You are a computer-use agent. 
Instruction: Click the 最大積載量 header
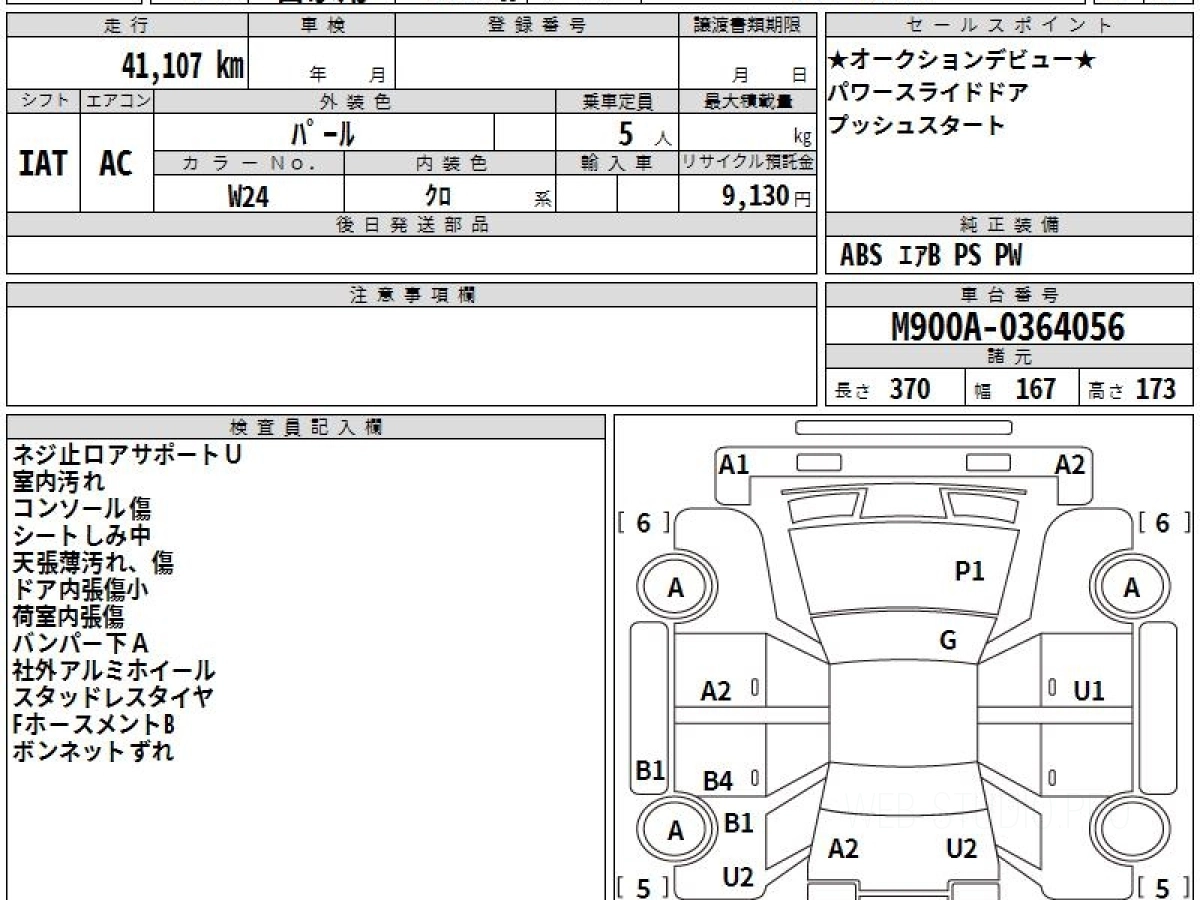pyautogui.click(x=748, y=101)
